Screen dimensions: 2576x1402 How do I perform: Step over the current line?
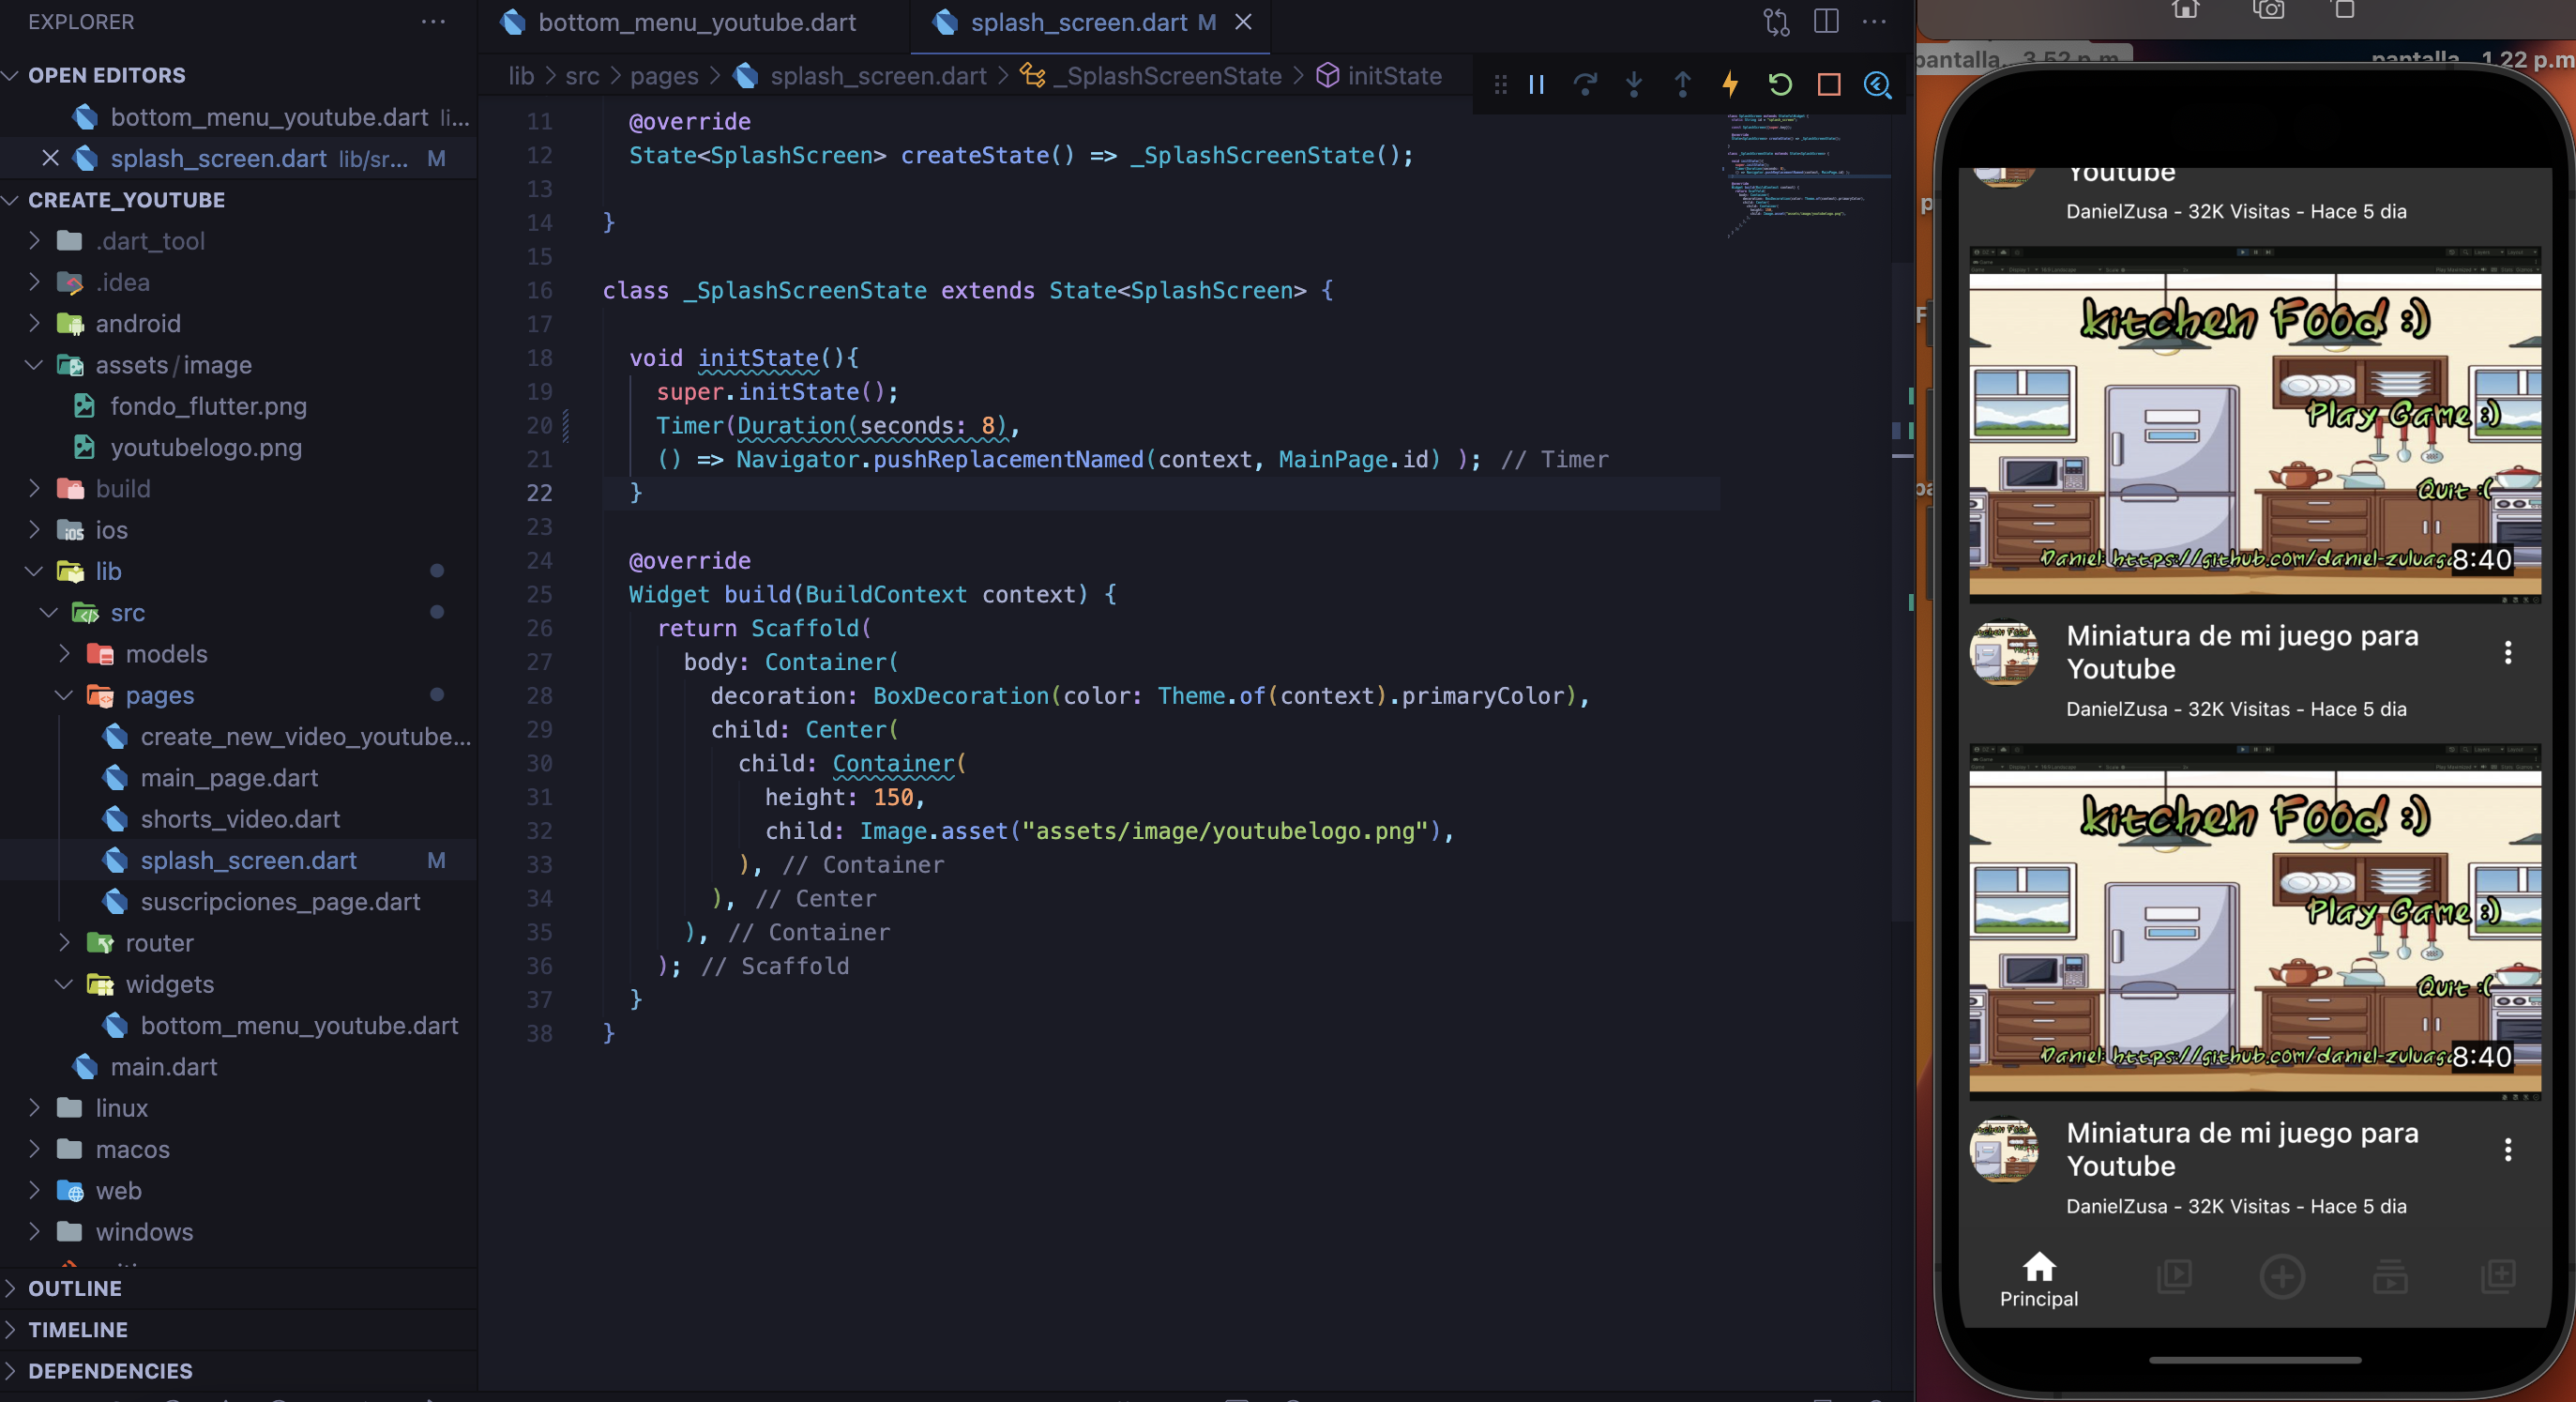coord(1586,85)
